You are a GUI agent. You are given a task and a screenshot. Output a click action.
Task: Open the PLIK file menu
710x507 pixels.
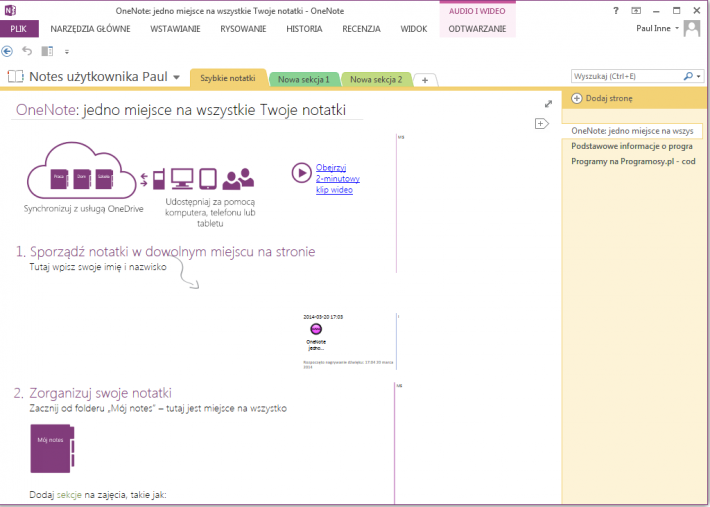(19, 29)
